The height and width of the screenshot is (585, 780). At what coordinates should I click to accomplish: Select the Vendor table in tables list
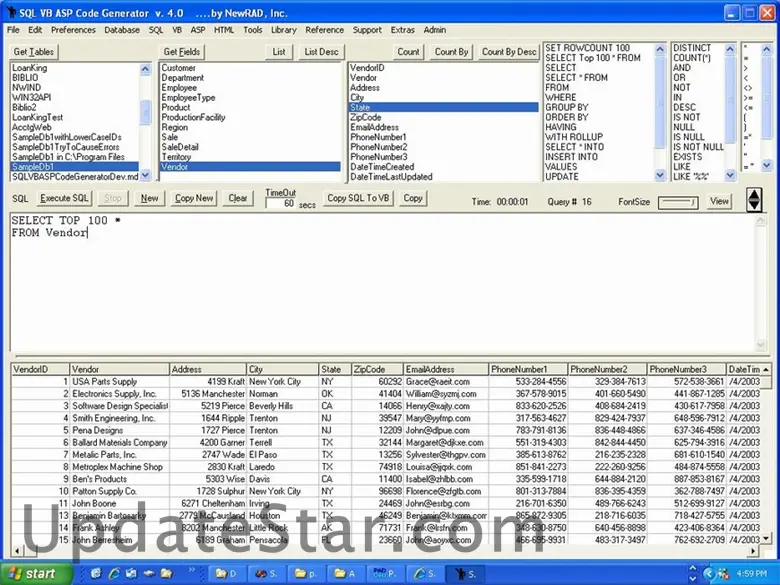point(250,167)
